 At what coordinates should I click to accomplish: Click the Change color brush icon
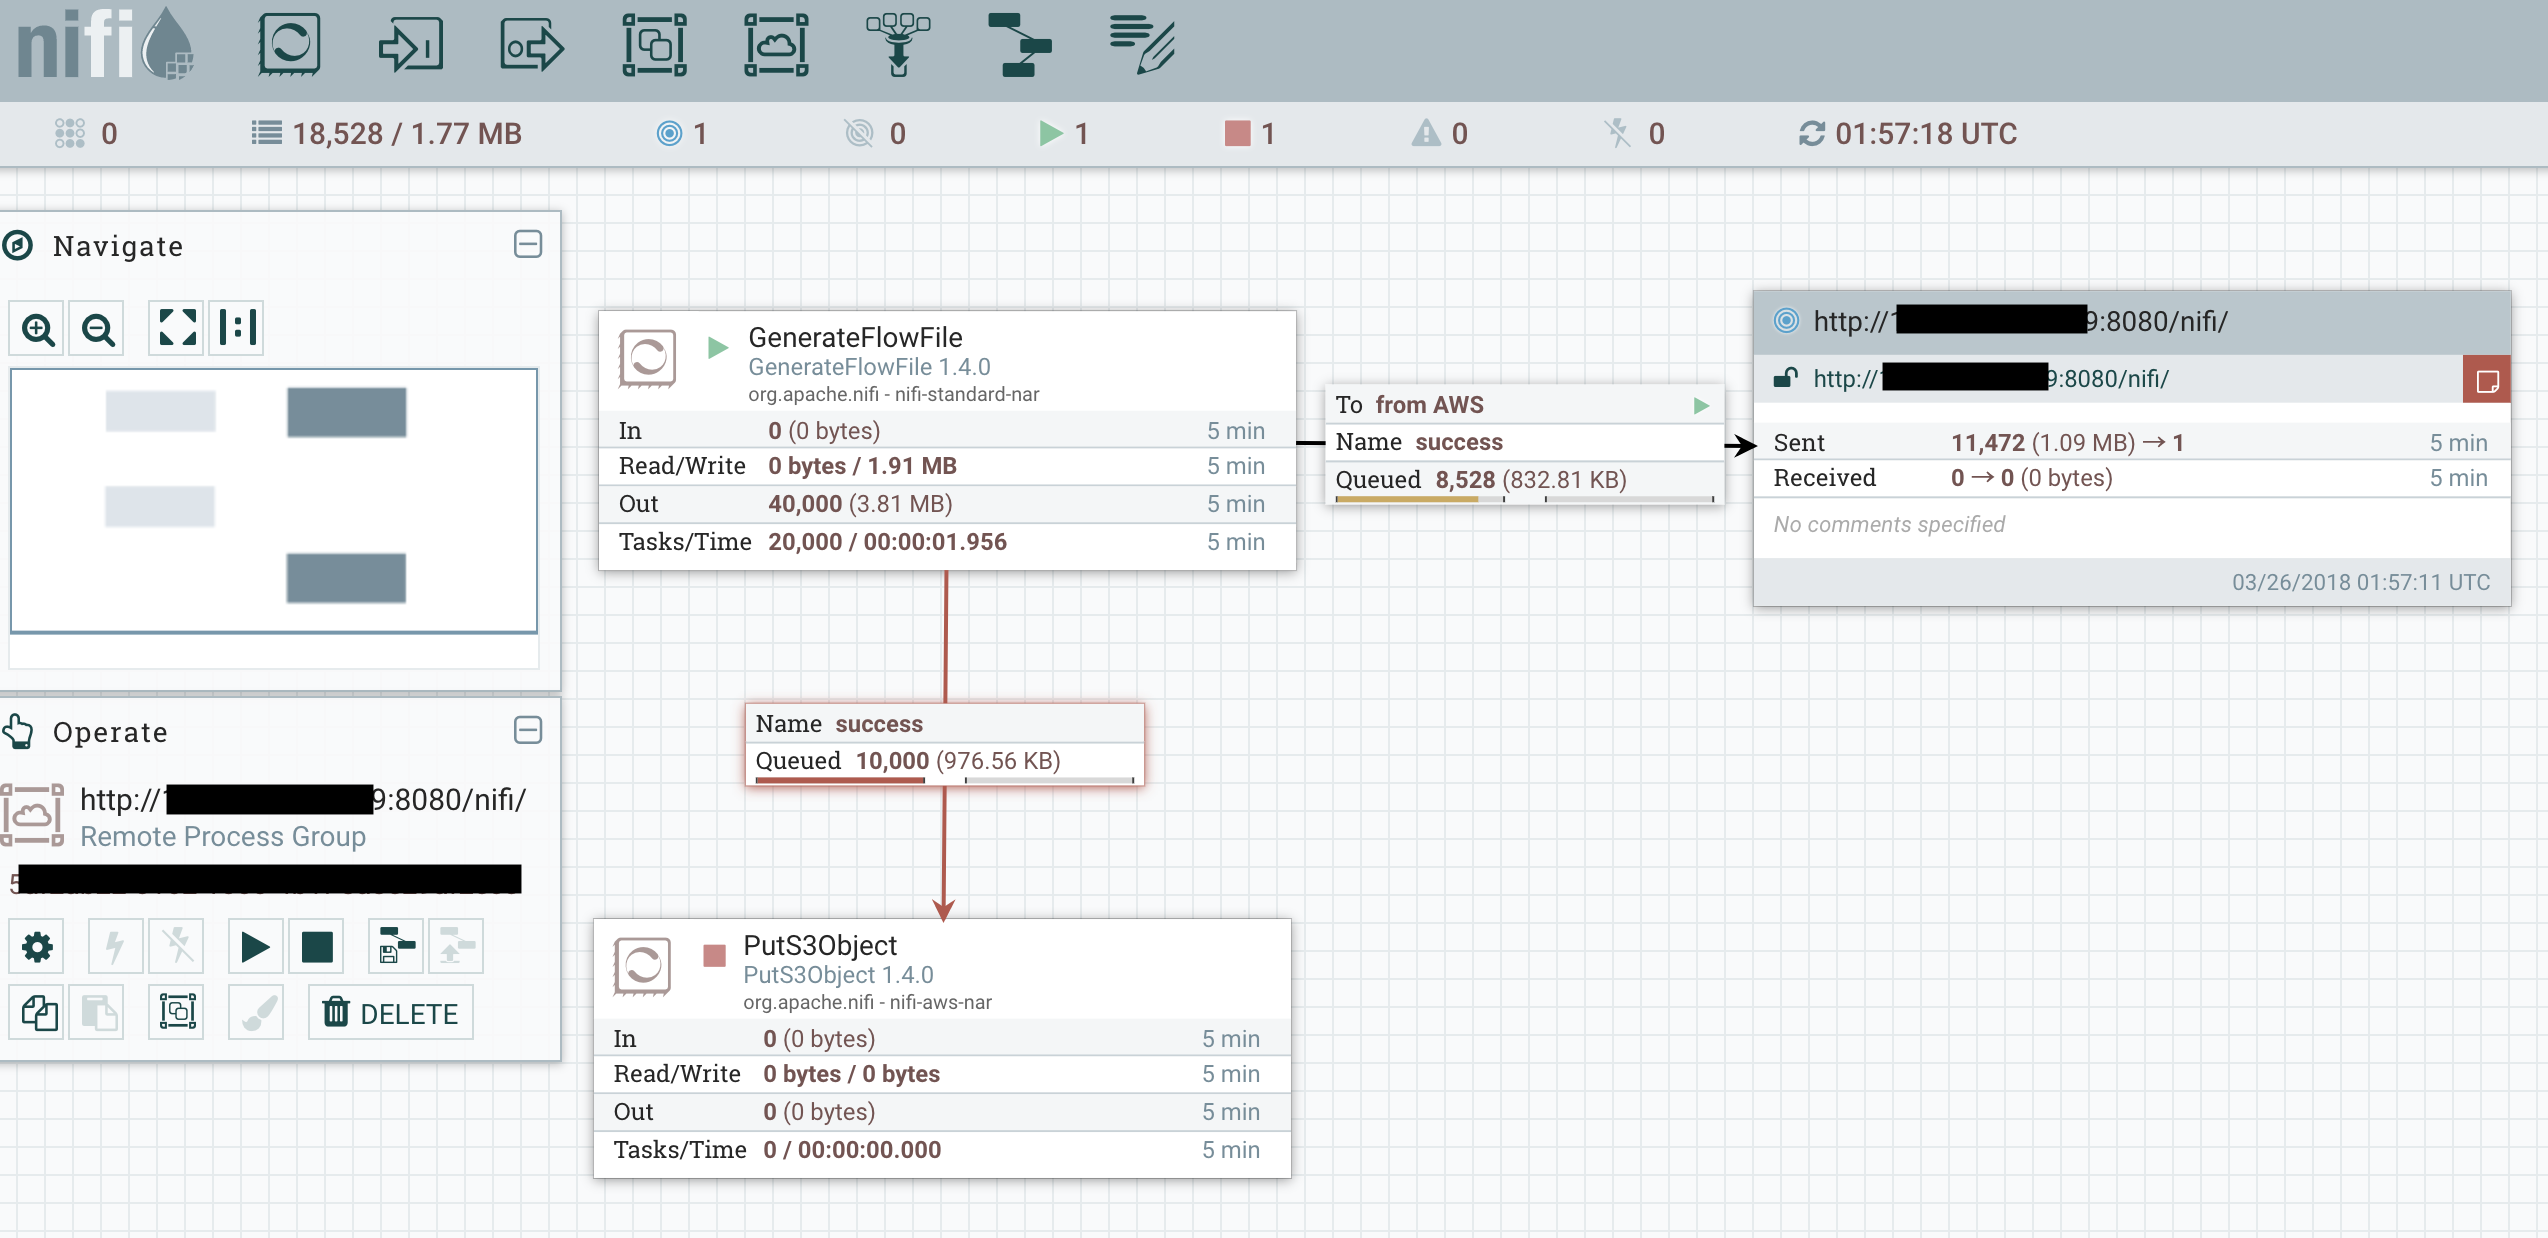(x=256, y=1012)
